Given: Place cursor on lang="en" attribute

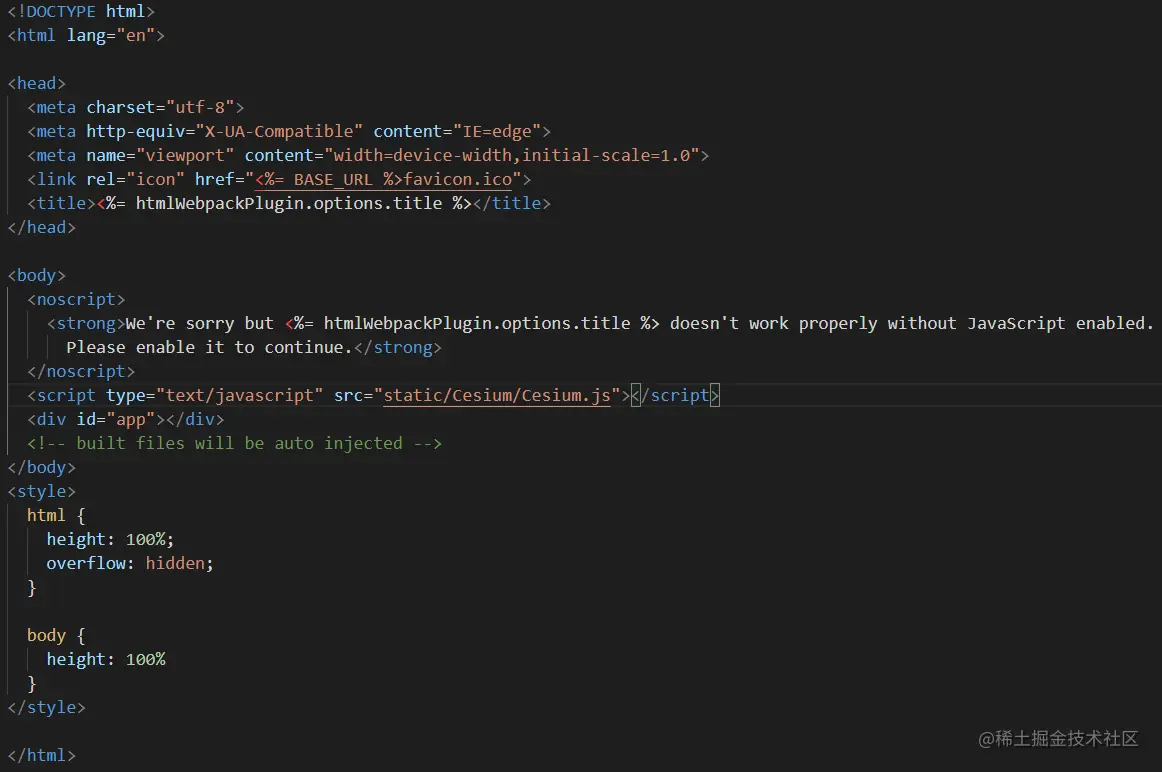Looking at the screenshot, I should (110, 35).
